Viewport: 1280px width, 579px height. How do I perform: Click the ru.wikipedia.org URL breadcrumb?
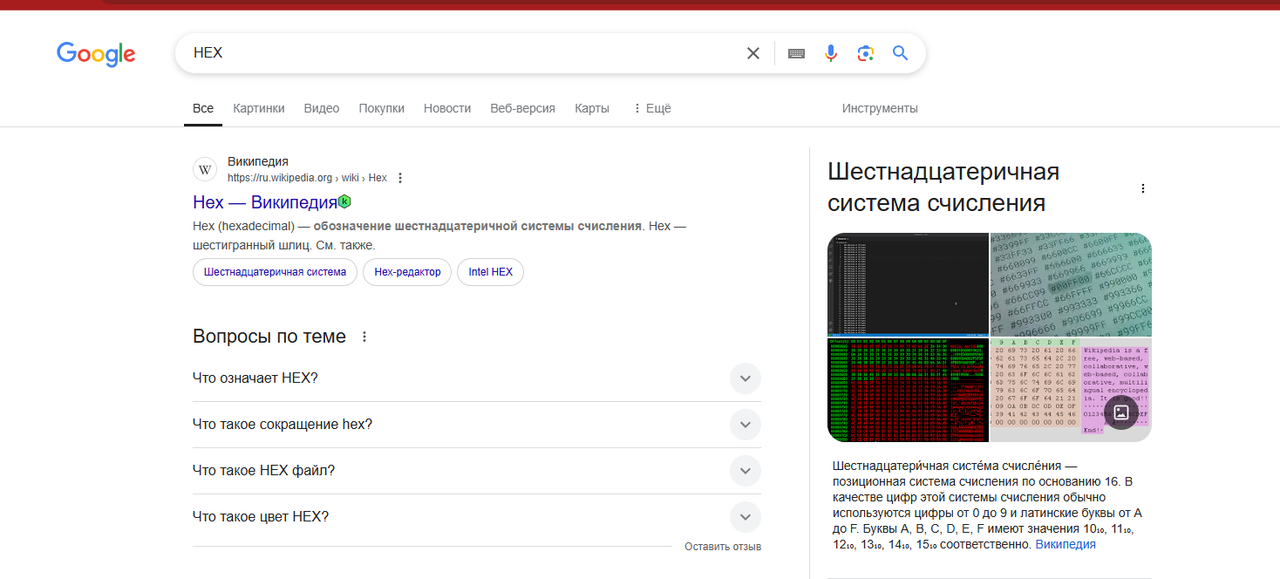click(x=307, y=178)
